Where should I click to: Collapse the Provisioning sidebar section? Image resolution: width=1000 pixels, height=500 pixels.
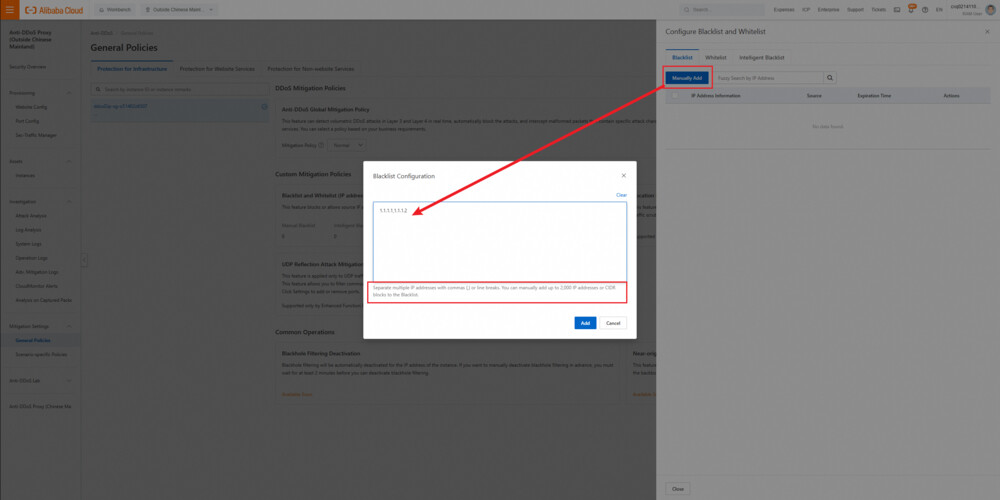pos(69,93)
